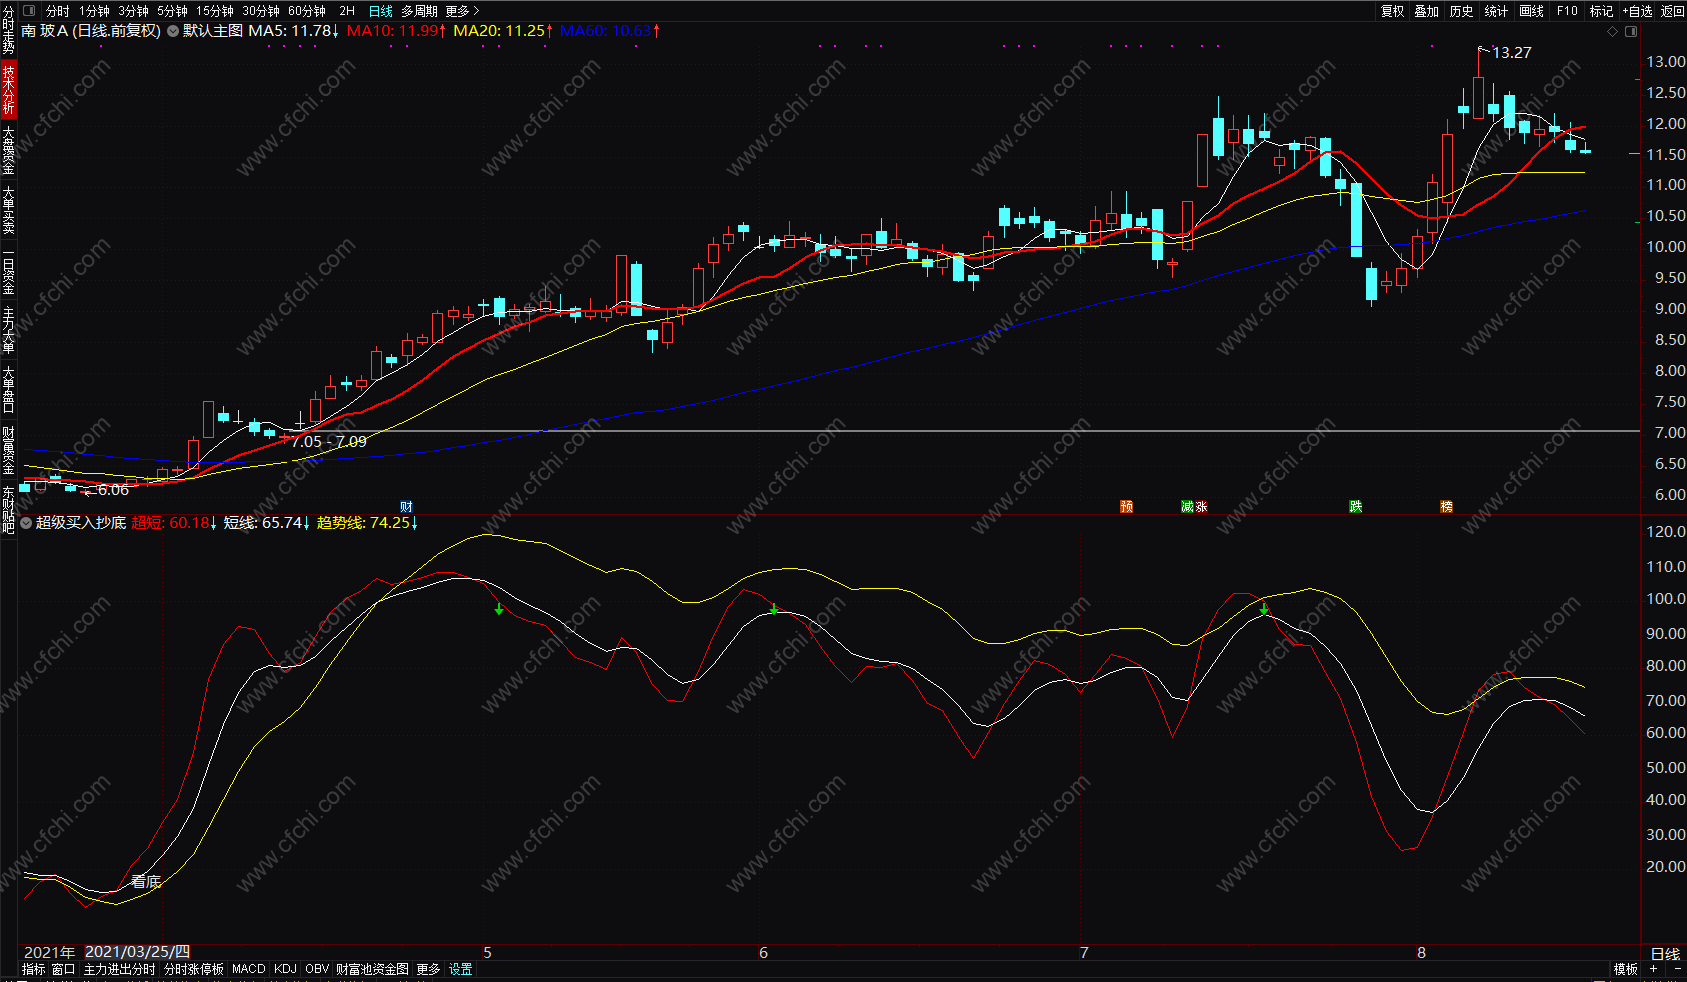Click the 减 event marker
The image size is (1687, 982).
pyautogui.click(x=1187, y=507)
